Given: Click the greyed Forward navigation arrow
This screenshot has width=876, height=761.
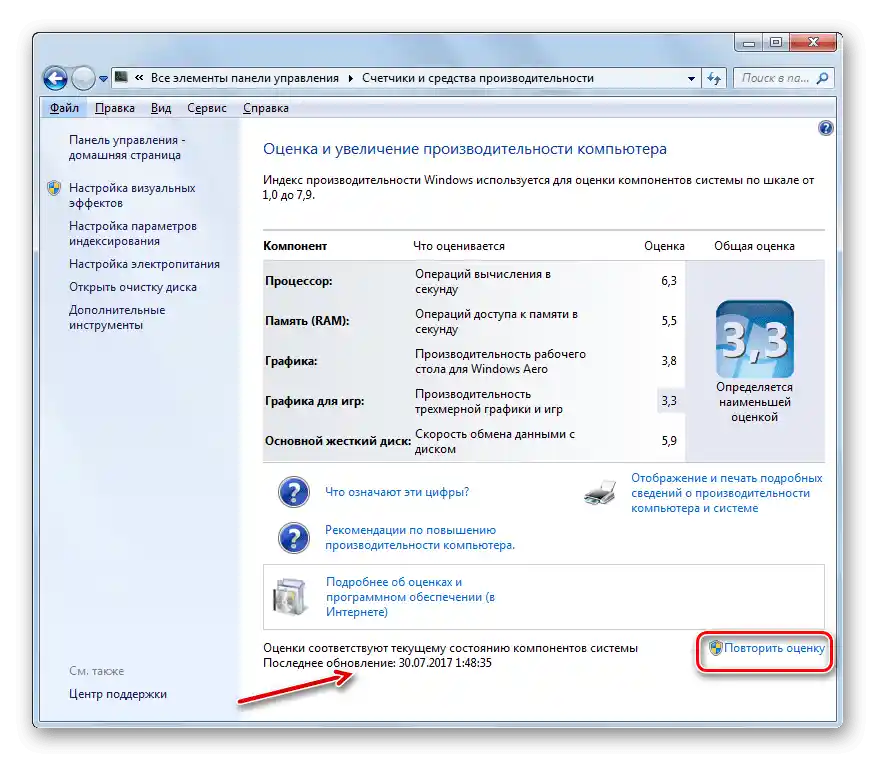Looking at the screenshot, I should (x=83, y=78).
